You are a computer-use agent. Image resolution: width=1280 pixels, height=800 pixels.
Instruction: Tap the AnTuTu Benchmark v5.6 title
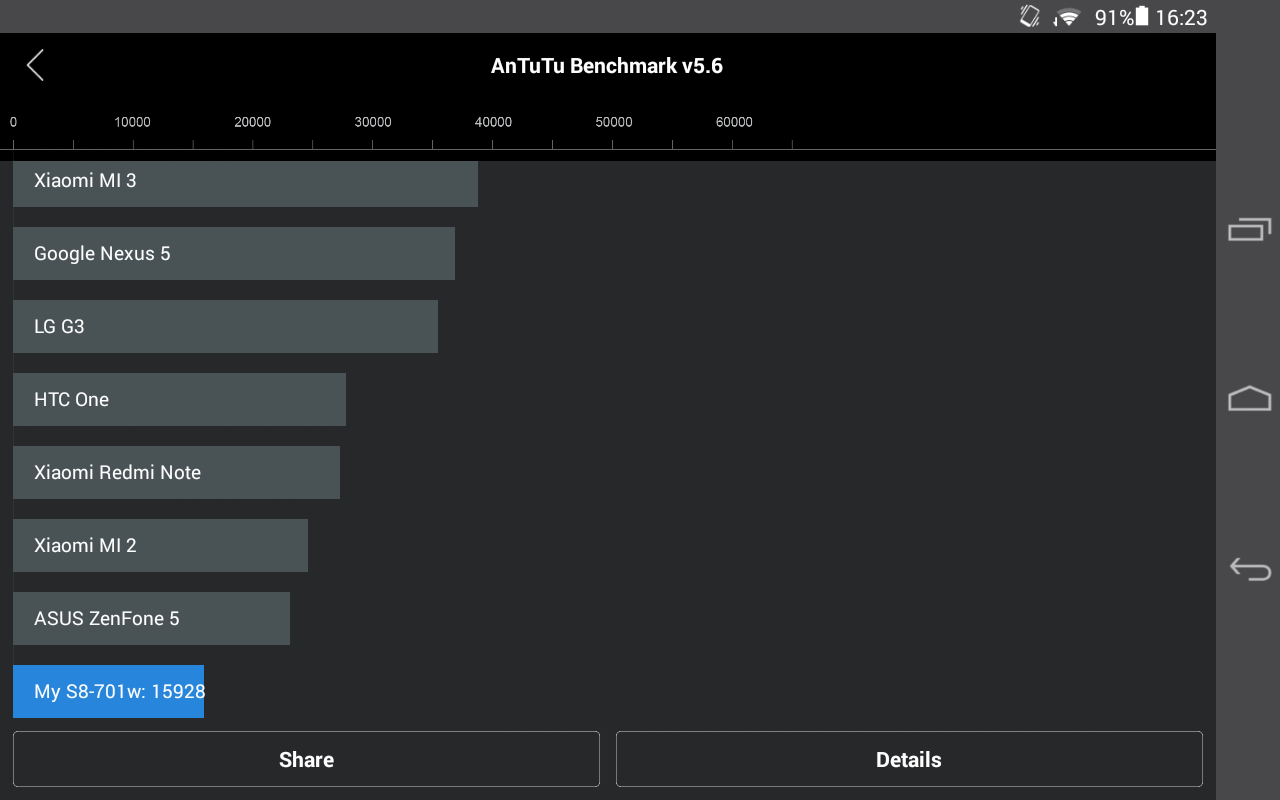point(606,66)
